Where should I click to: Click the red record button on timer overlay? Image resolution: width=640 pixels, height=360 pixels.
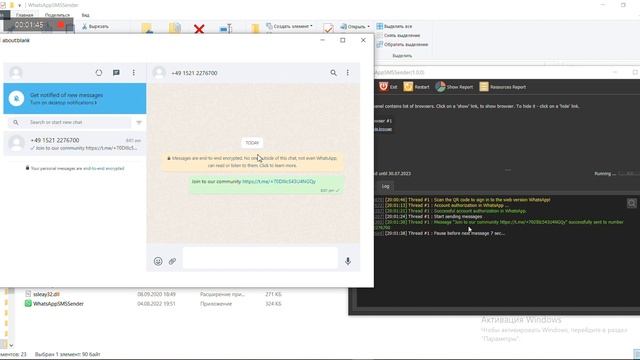(x=61, y=25)
